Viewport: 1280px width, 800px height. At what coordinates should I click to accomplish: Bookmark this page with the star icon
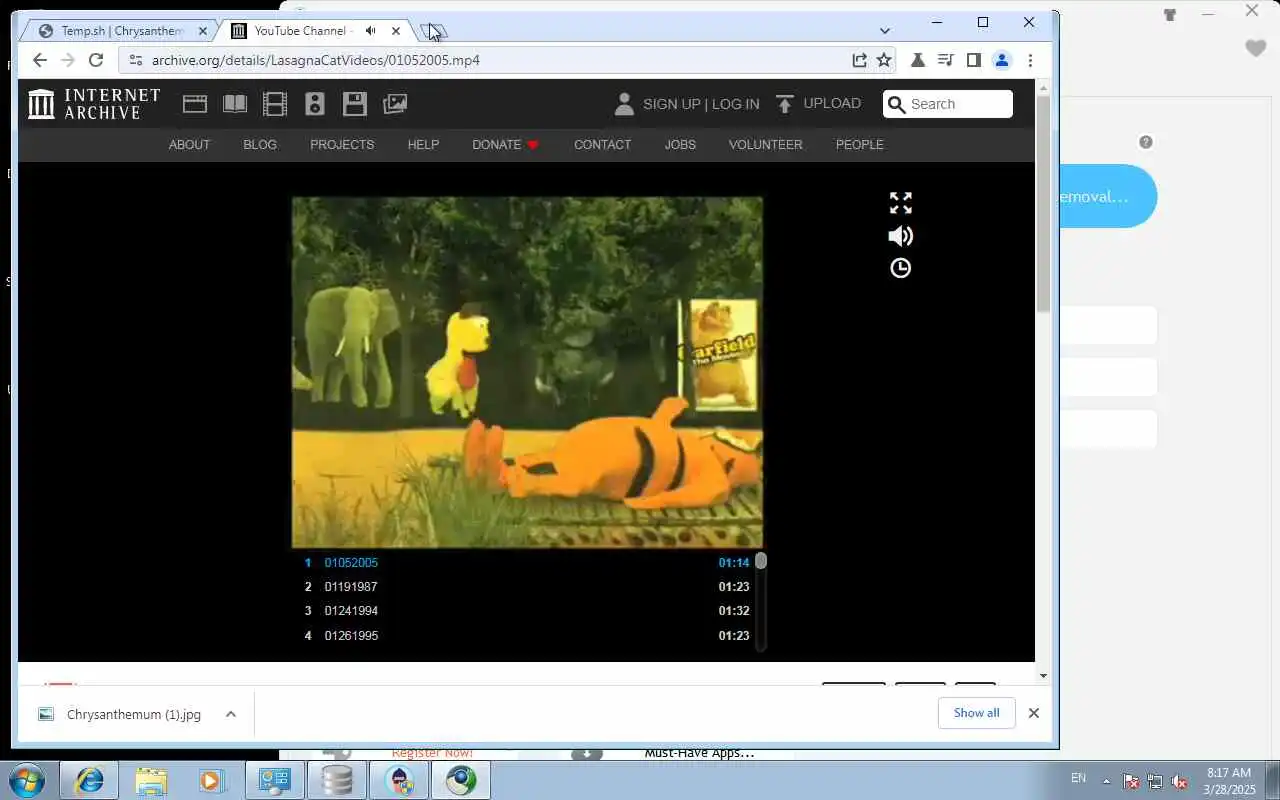click(x=884, y=60)
